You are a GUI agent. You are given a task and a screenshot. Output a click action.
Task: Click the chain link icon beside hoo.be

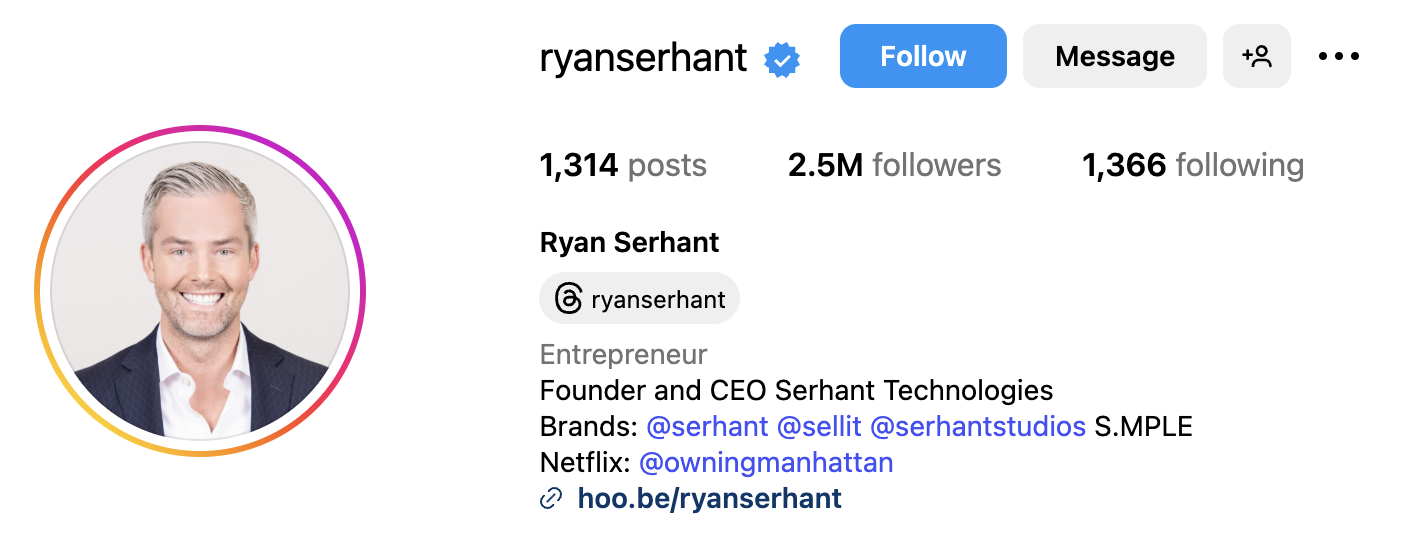click(x=551, y=498)
